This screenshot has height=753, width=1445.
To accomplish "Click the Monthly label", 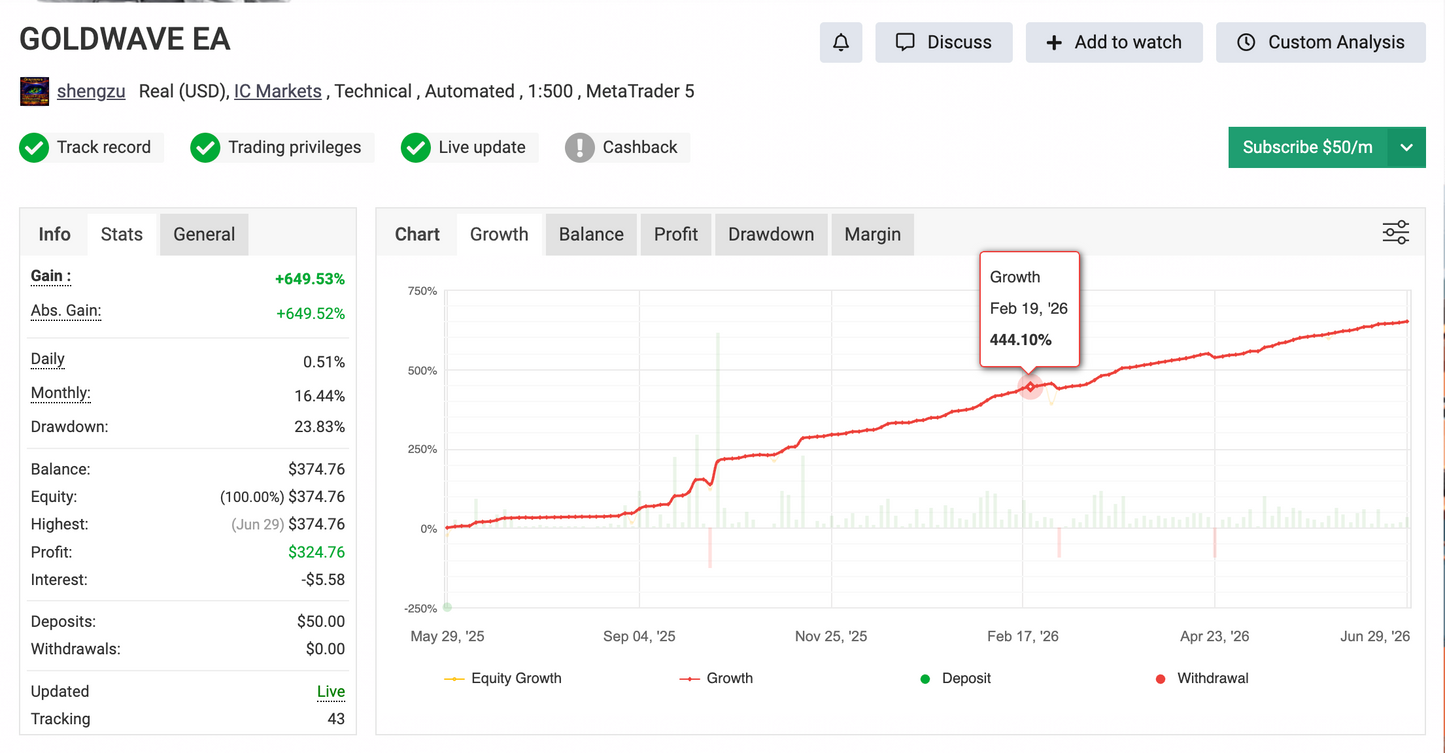I will [61, 392].
